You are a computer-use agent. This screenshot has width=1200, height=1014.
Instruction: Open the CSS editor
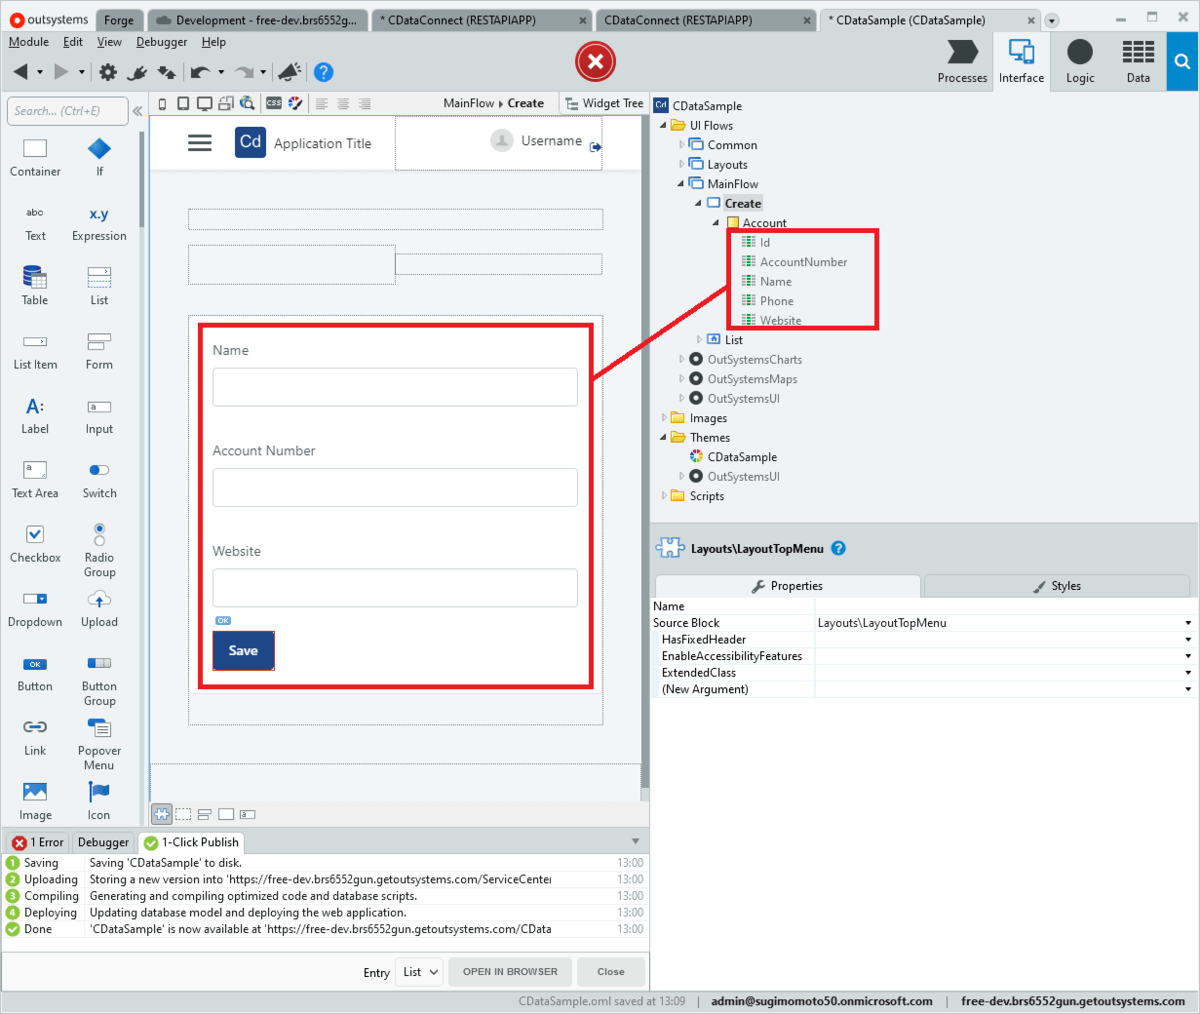(x=273, y=103)
